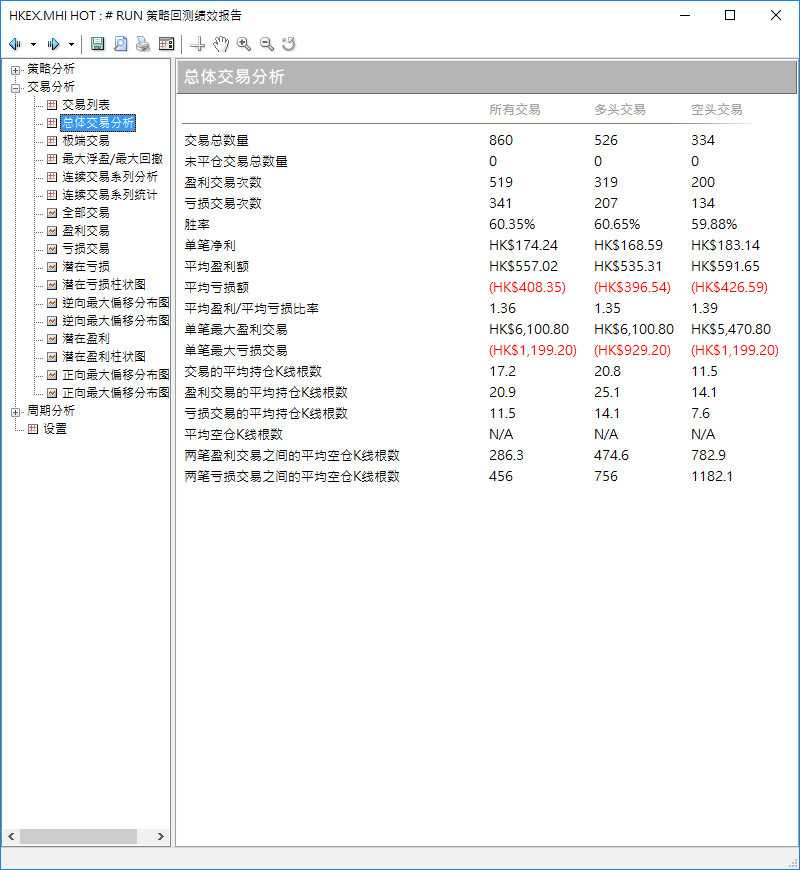This screenshot has width=800, height=870.
Task: Click chart icon beside 潜在盈利
Action: point(52,339)
